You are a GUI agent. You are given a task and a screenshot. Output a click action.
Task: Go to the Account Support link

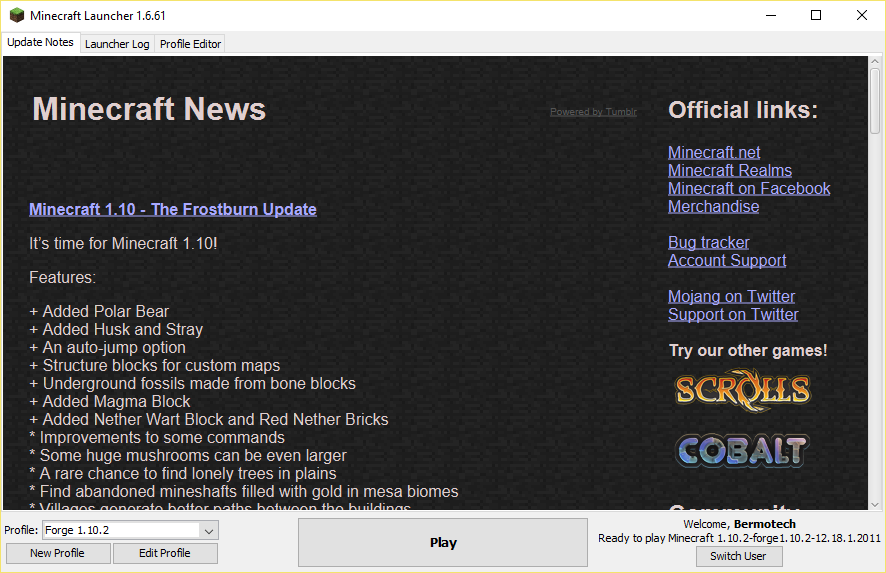point(727,260)
